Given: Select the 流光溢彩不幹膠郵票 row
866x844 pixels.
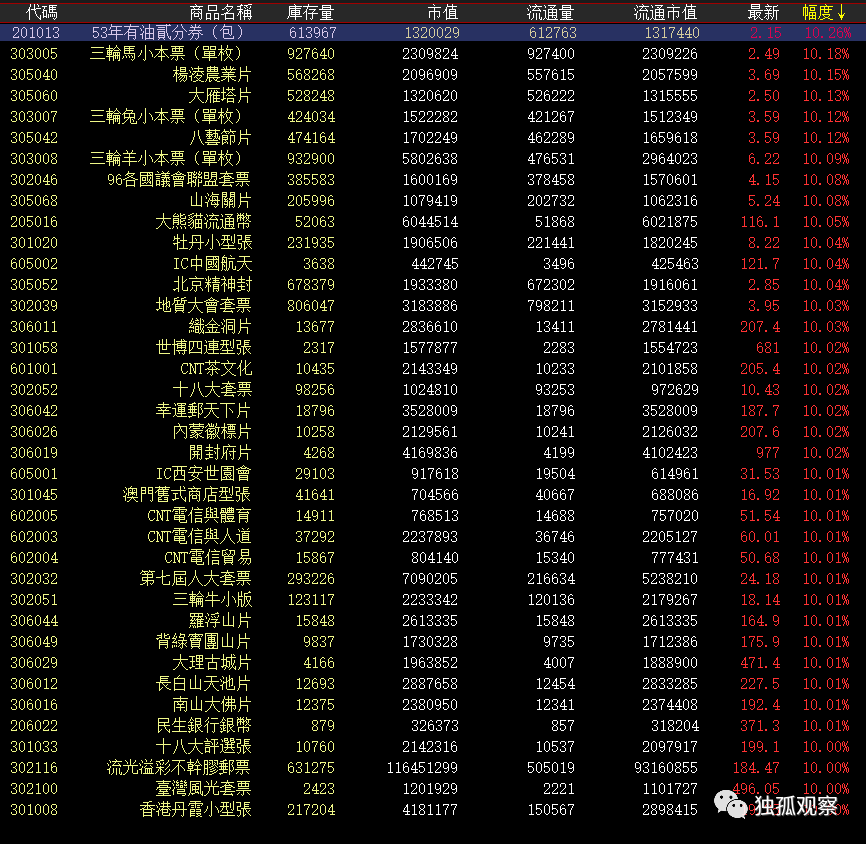Looking at the screenshot, I should coord(433,767).
